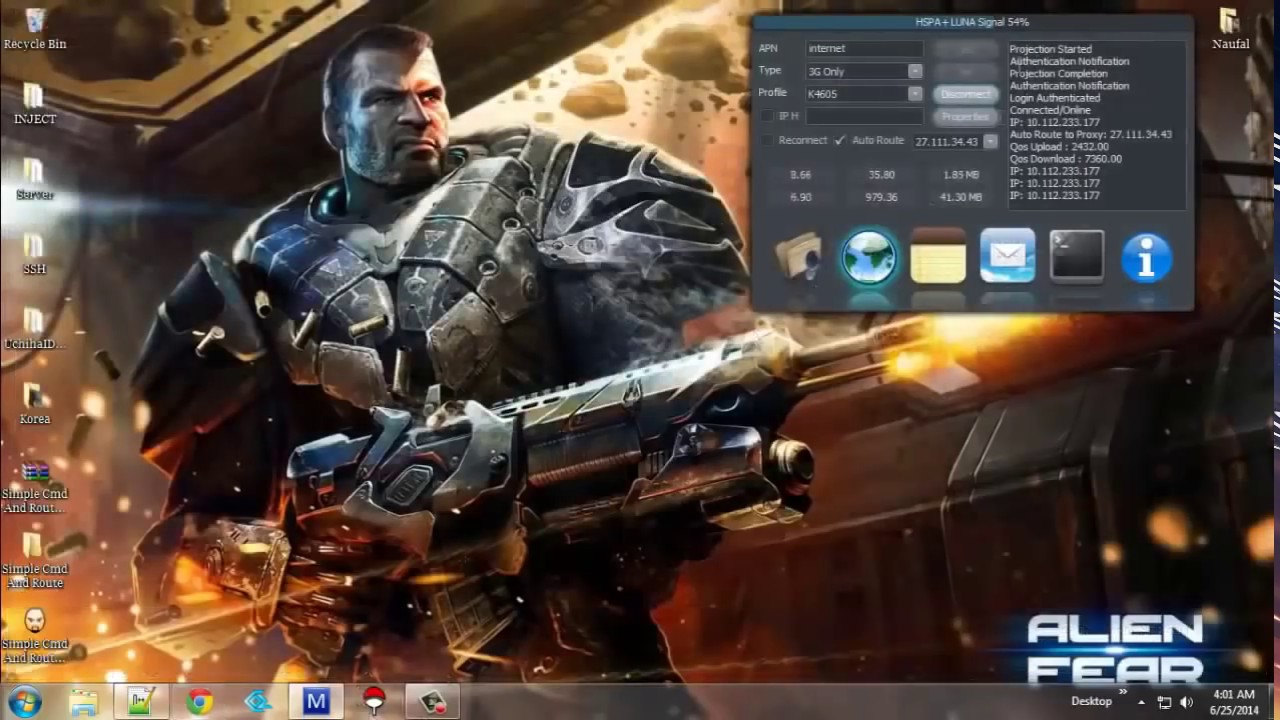The image size is (1280, 720).
Task: Open the blue M app on taskbar
Action: pos(316,702)
